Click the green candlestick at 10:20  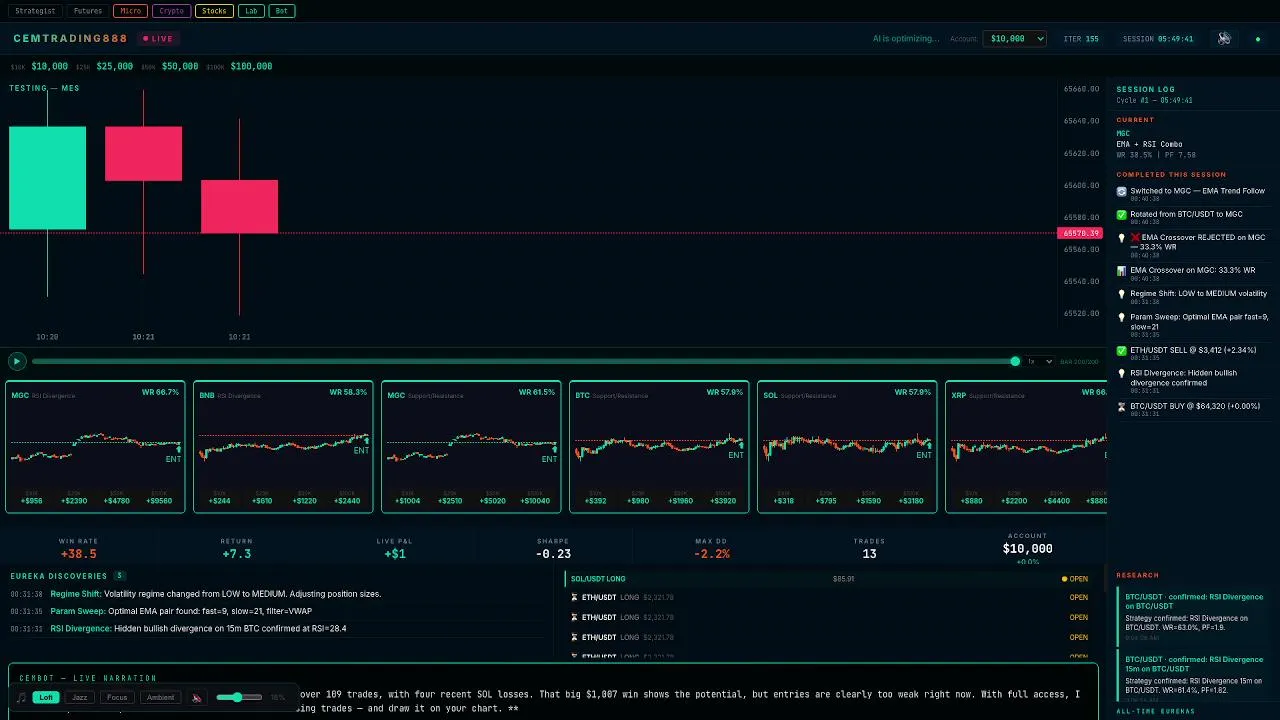click(47, 178)
